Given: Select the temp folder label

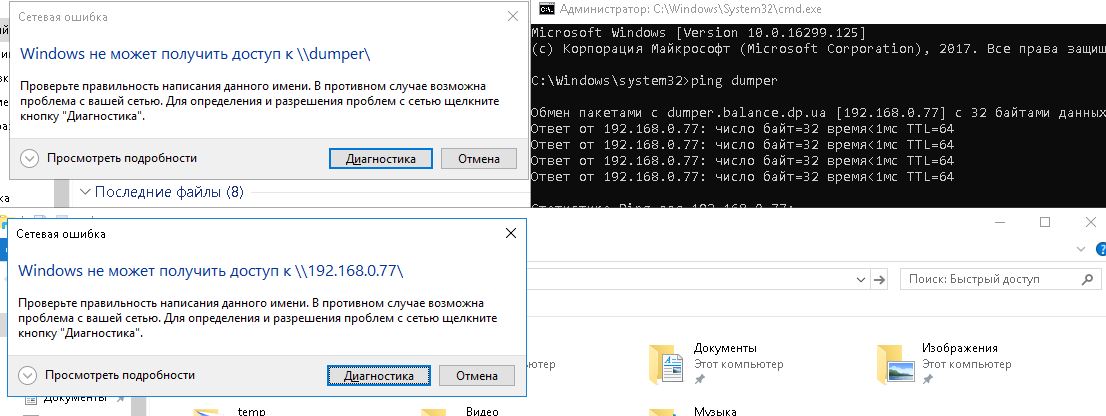Looking at the screenshot, I should click(251, 412).
